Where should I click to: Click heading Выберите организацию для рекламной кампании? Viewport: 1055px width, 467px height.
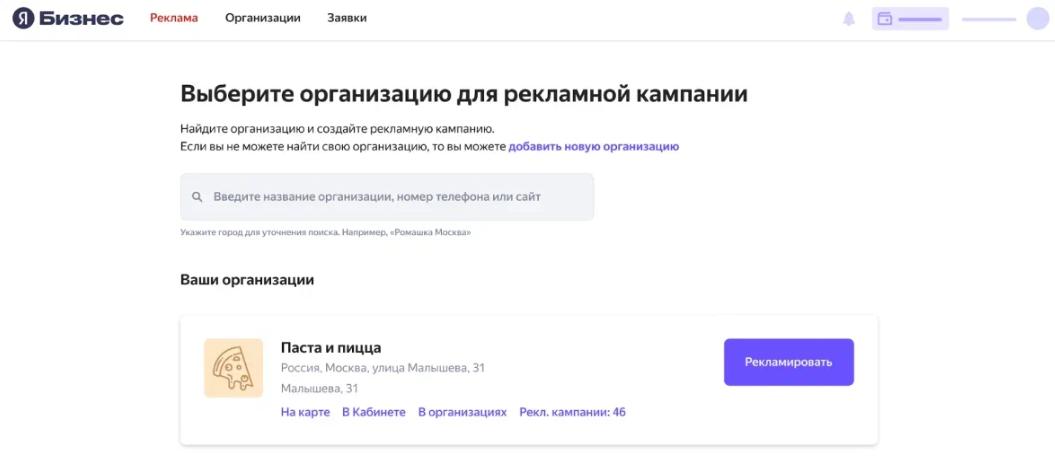[464, 94]
